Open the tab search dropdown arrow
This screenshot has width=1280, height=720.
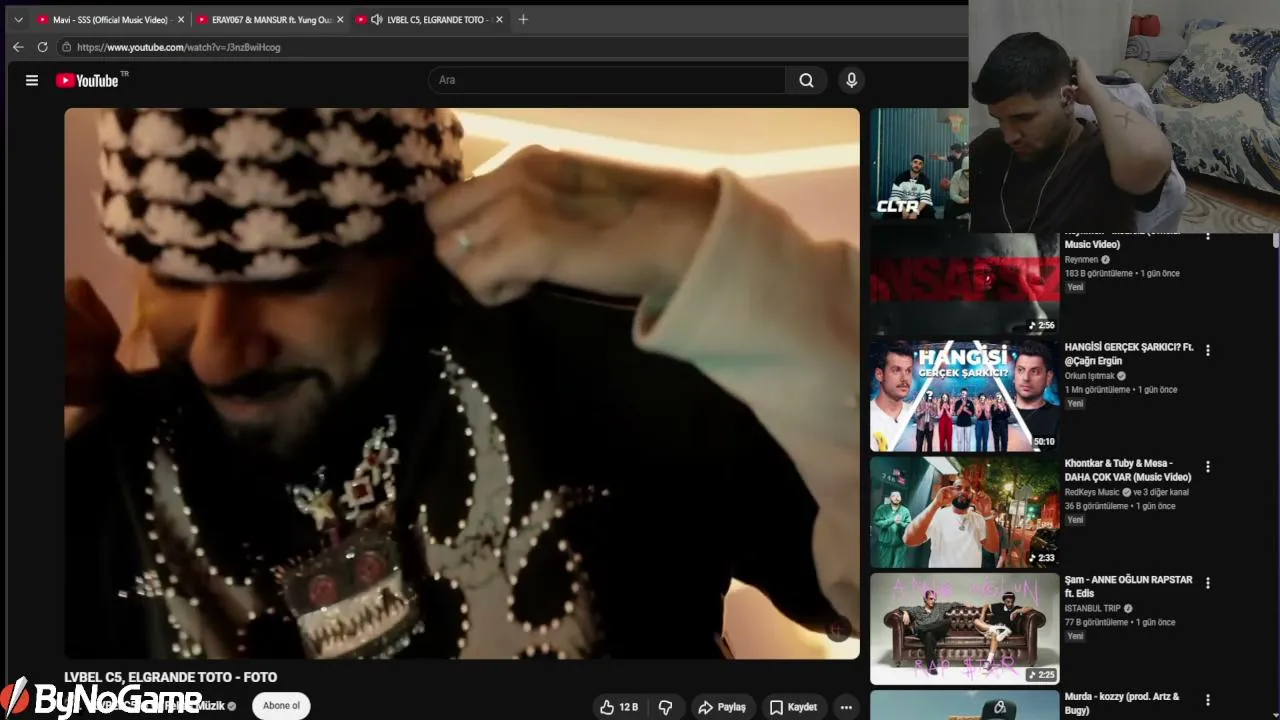pyautogui.click(x=18, y=19)
